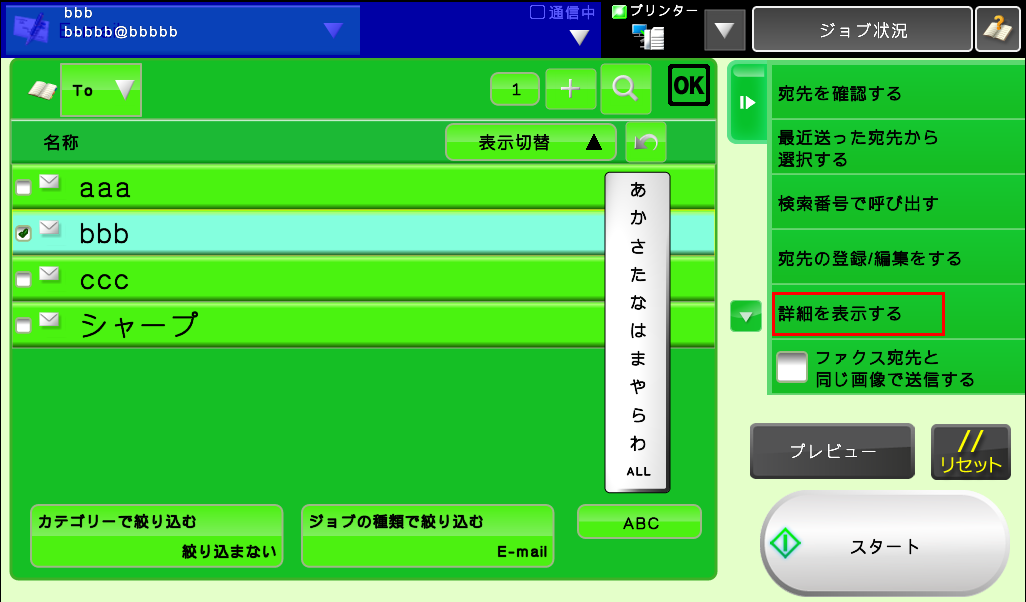
Task: Check the aaa contact checkbox
Action: (23, 187)
